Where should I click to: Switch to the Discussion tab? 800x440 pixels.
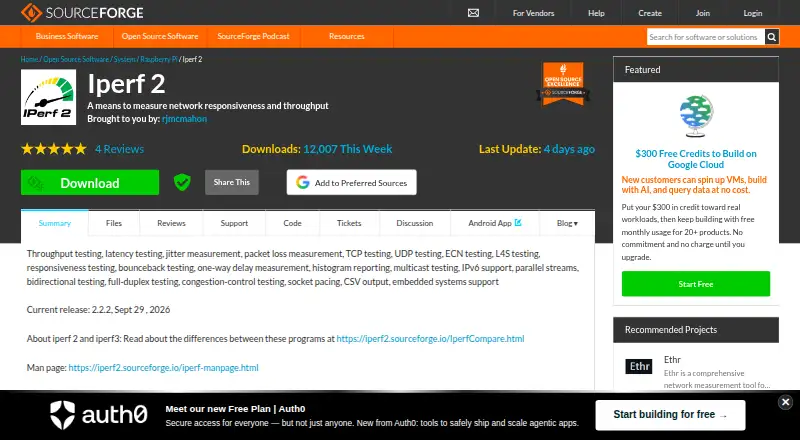click(x=414, y=223)
